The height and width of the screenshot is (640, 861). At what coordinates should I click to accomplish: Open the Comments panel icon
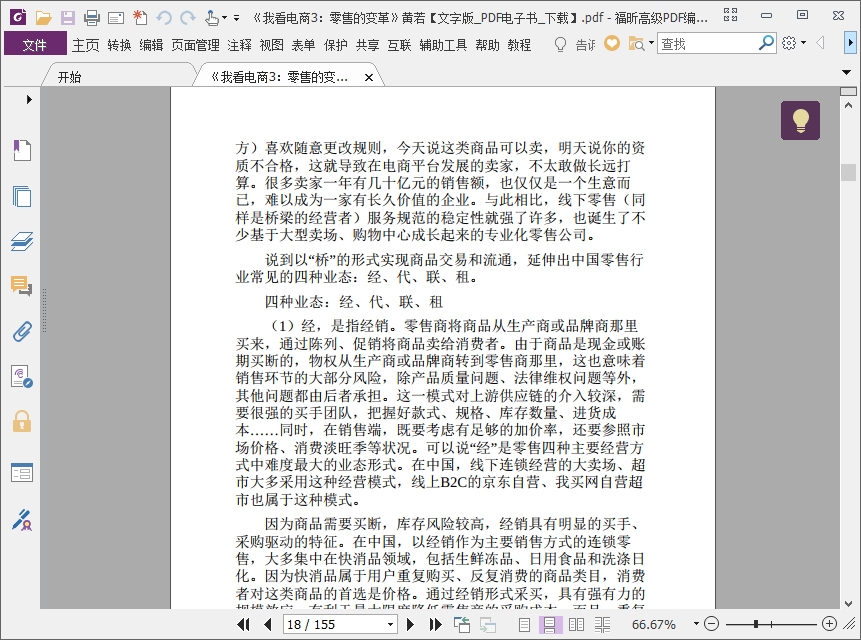pyautogui.click(x=22, y=286)
